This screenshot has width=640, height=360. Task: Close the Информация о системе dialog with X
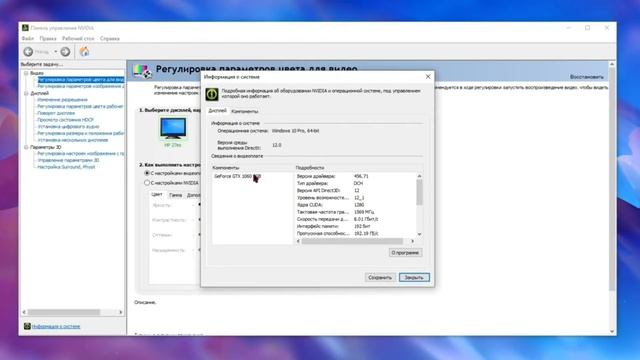[428, 77]
